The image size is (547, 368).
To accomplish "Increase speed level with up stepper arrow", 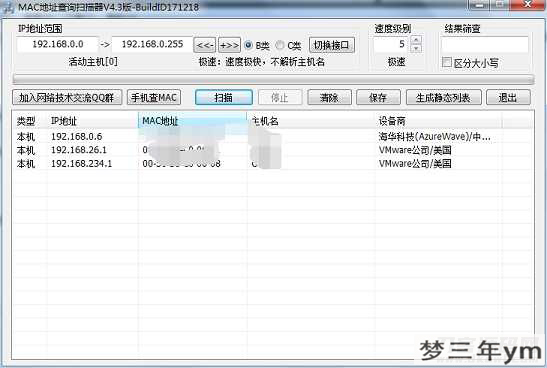I will click(416, 40).
